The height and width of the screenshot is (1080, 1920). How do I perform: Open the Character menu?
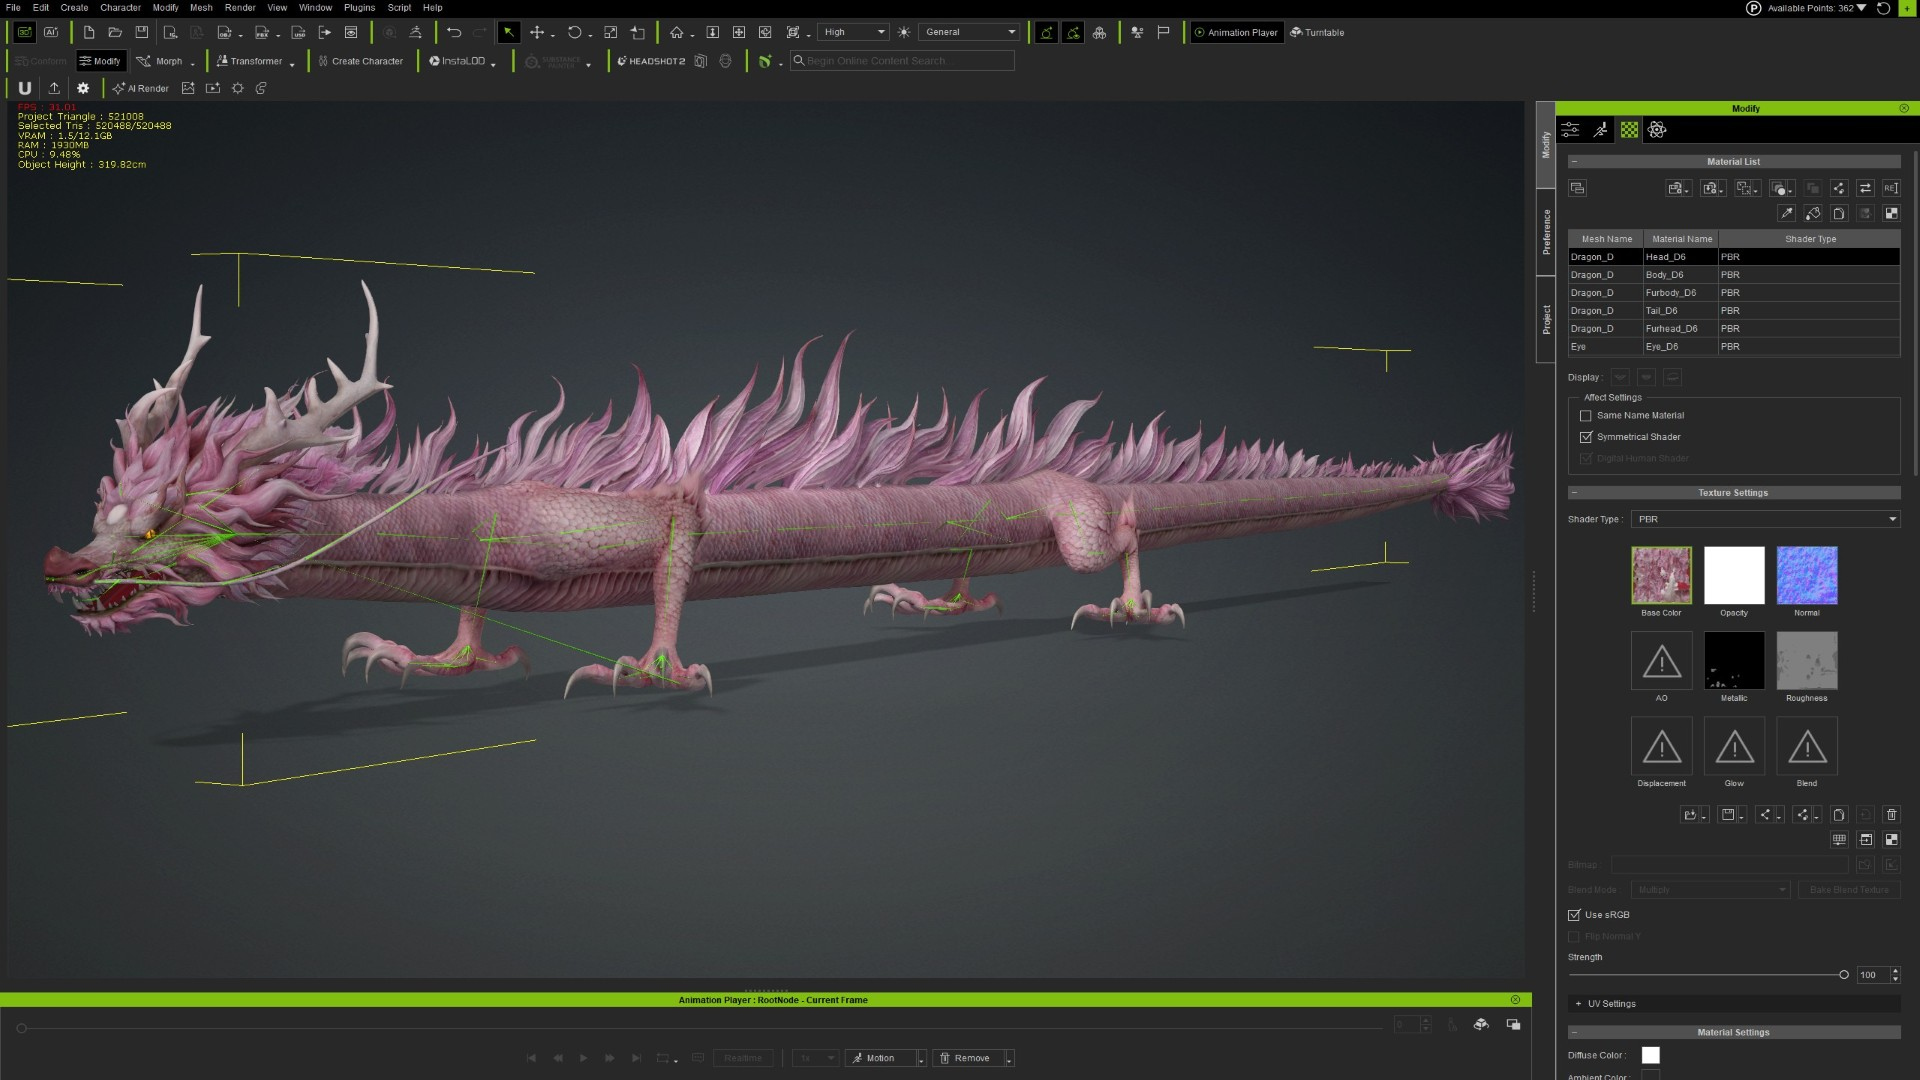coord(120,7)
